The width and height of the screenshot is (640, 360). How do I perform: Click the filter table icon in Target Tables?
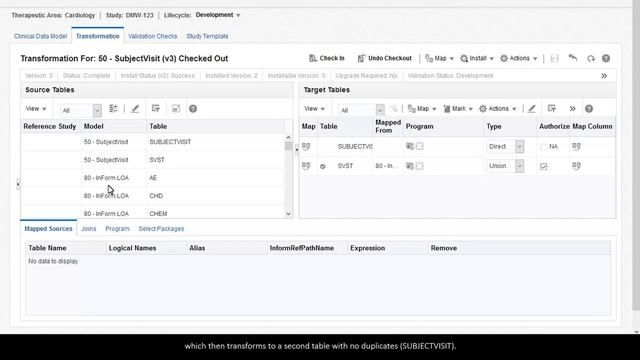pos(552,109)
